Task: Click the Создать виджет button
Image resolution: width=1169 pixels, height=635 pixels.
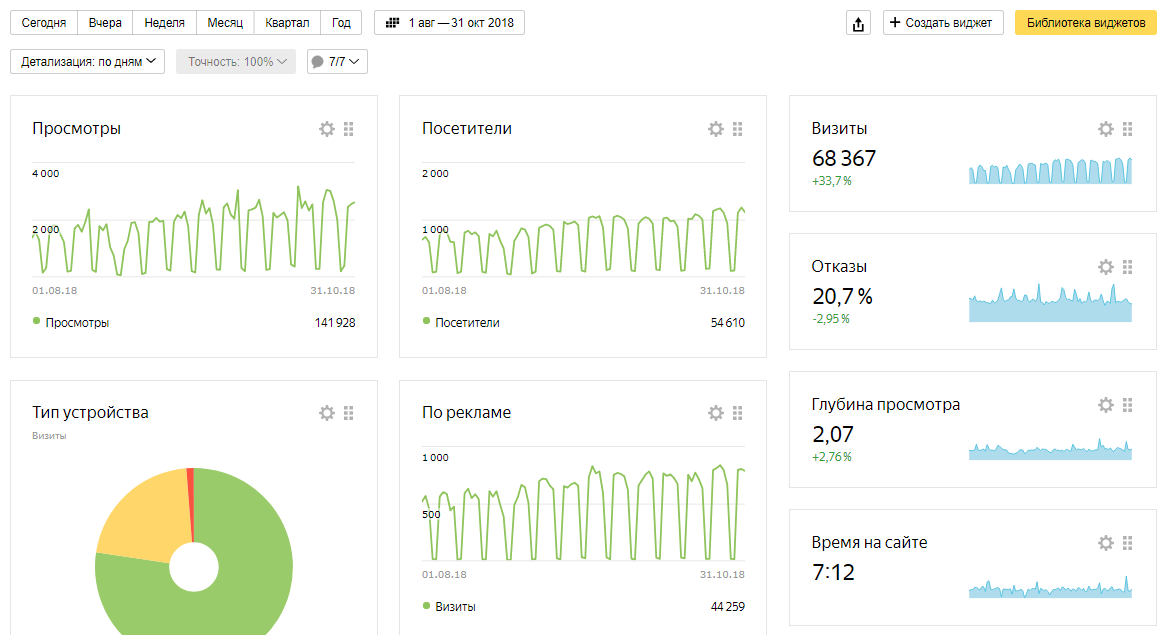Action: pos(942,23)
